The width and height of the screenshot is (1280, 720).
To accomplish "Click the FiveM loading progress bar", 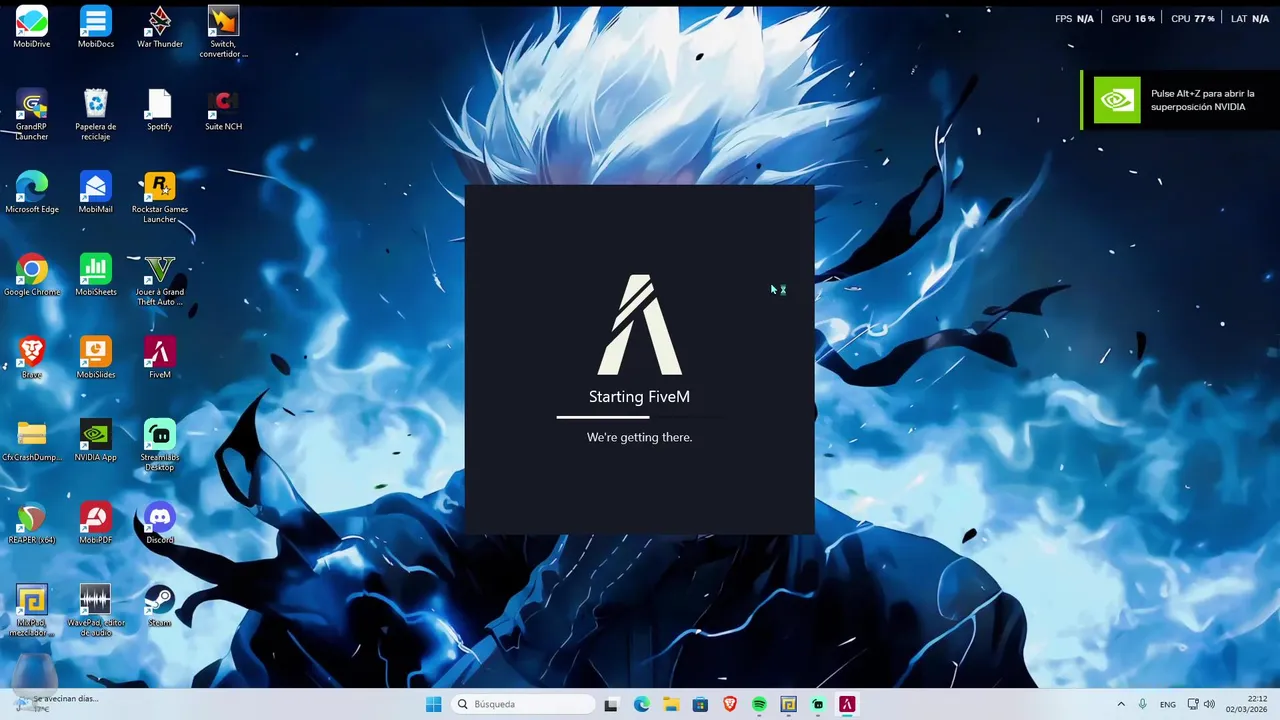I will tap(640, 417).
